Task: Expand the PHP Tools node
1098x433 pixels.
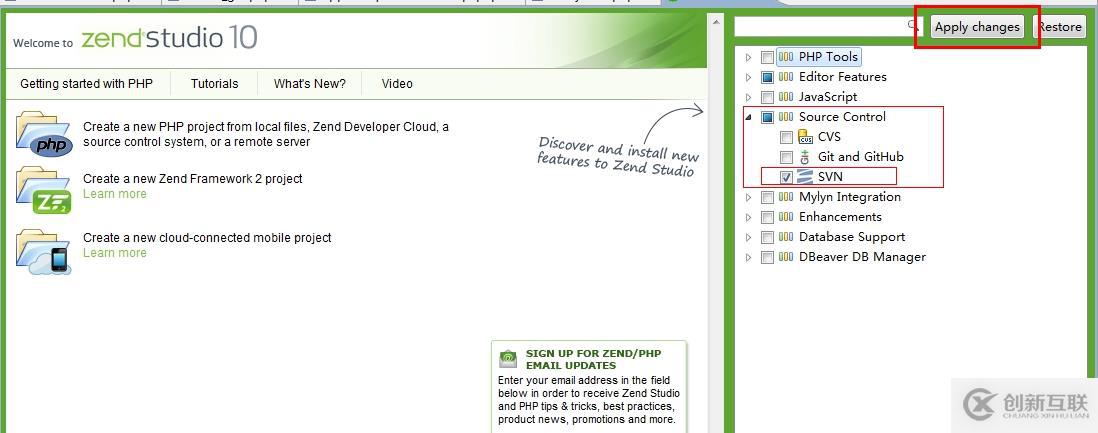Action: click(x=749, y=57)
